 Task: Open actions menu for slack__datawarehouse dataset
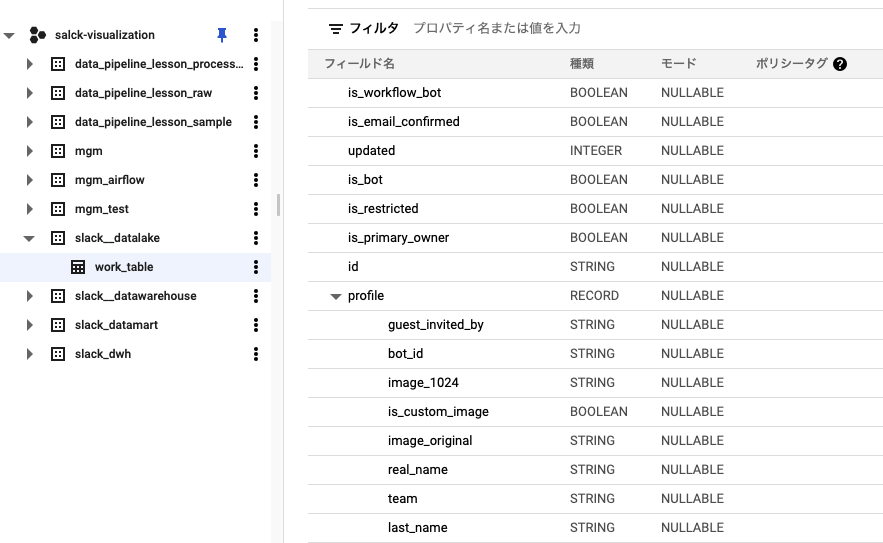[x=256, y=296]
